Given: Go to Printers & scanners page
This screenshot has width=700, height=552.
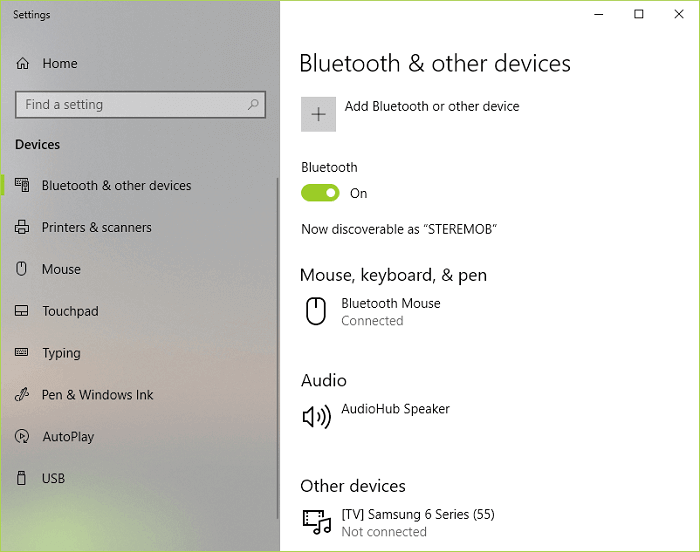Looking at the screenshot, I should tap(97, 228).
